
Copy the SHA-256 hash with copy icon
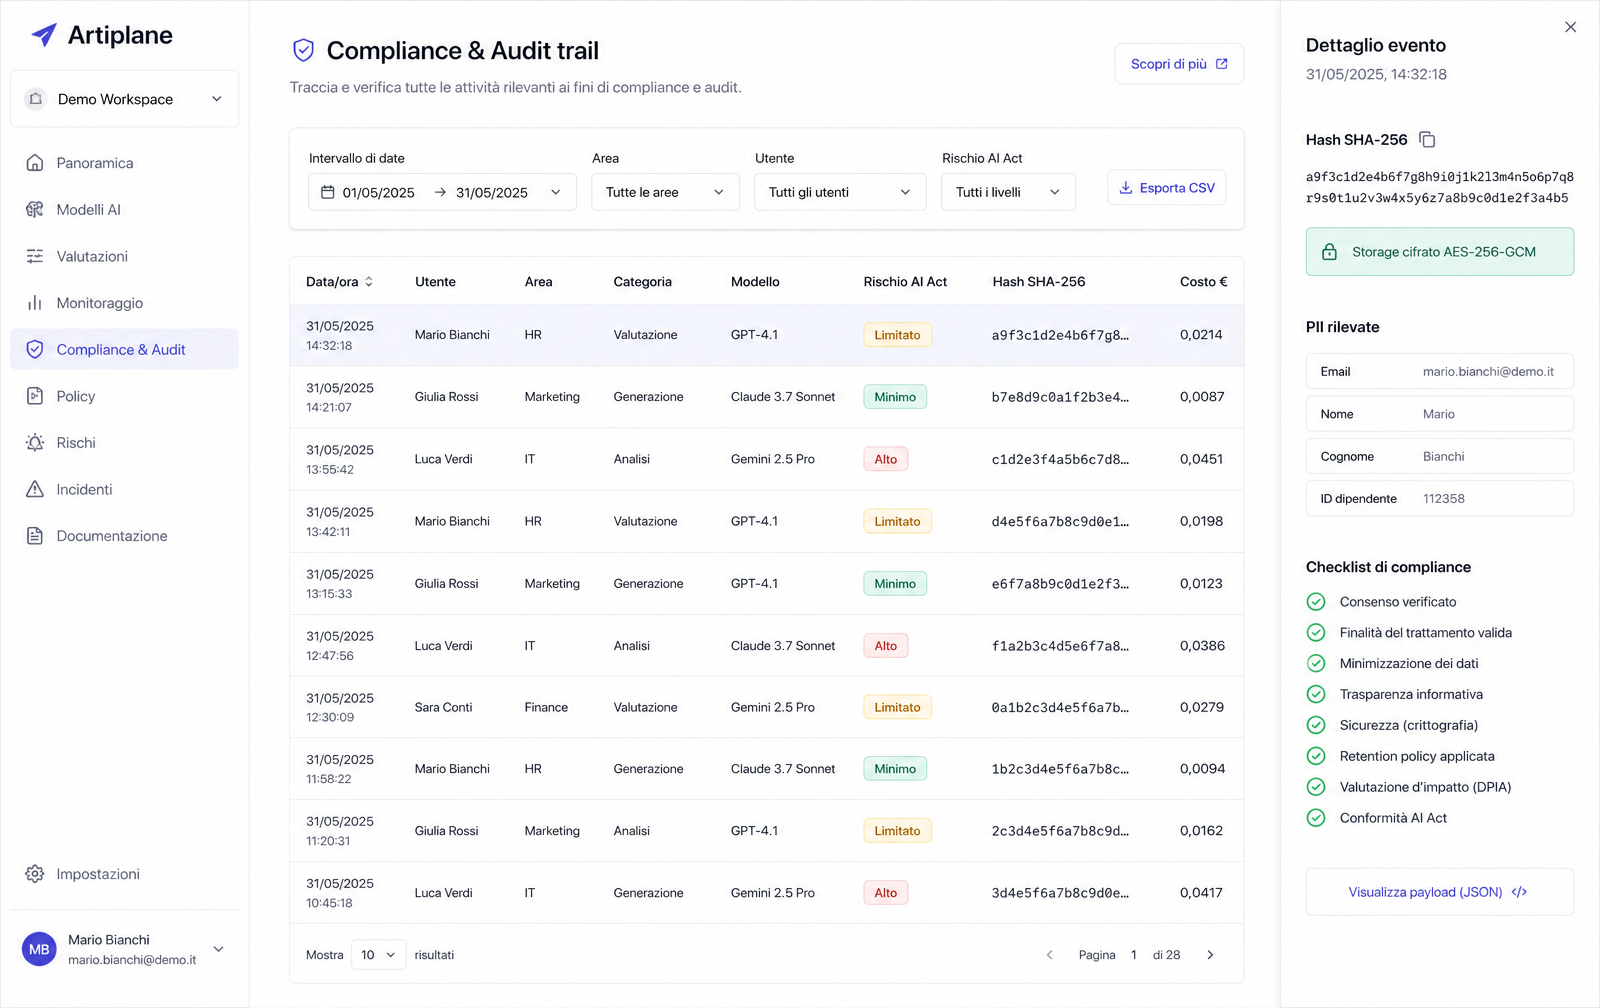(x=1427, y=140)
